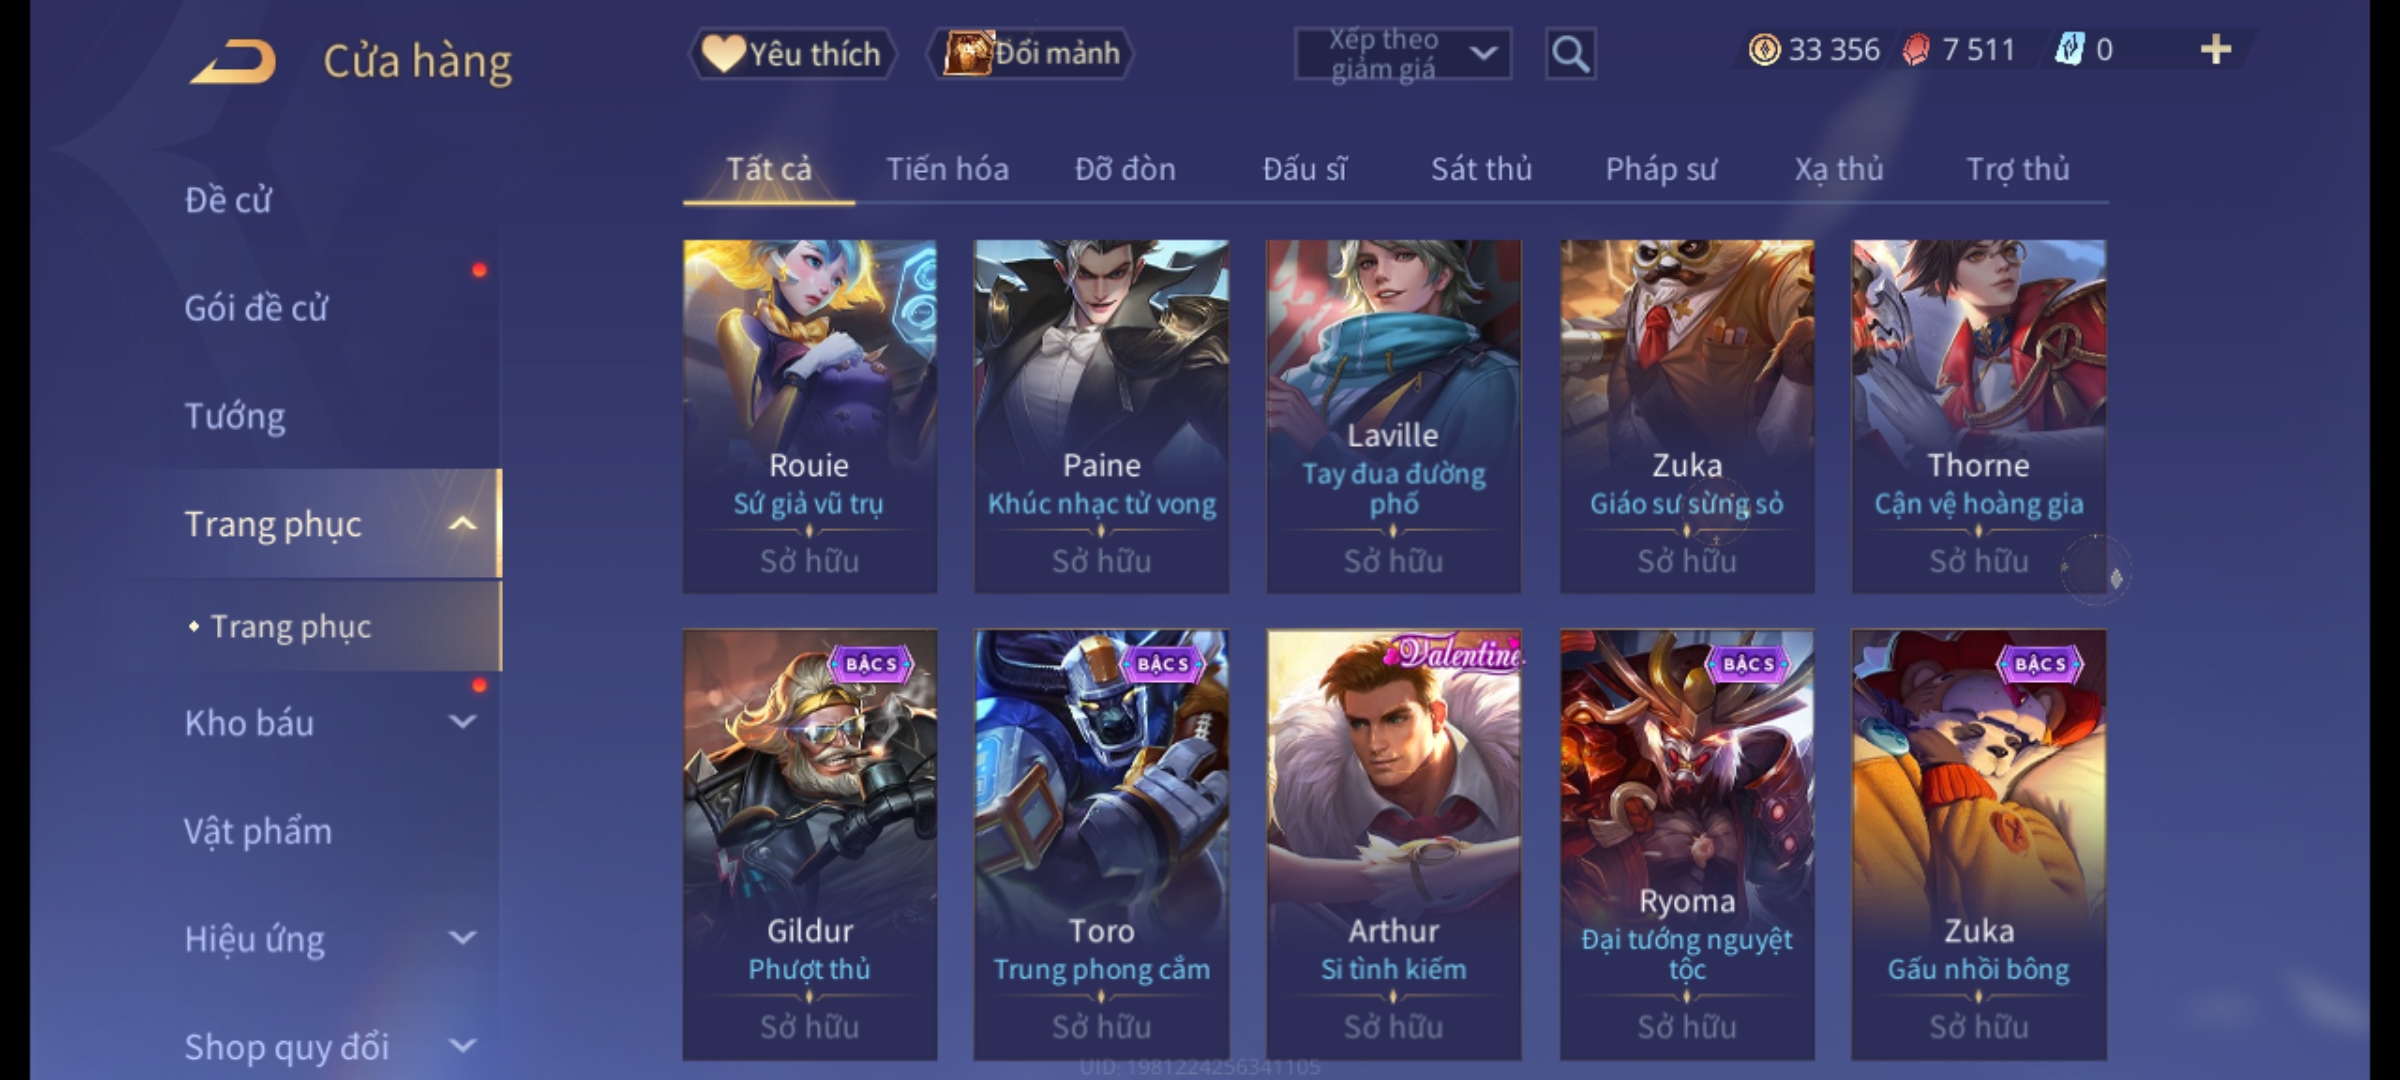Screen dimensions: 2400x1080
Task: Open the Tướng sidebar menu item
Action: point(235,416)
